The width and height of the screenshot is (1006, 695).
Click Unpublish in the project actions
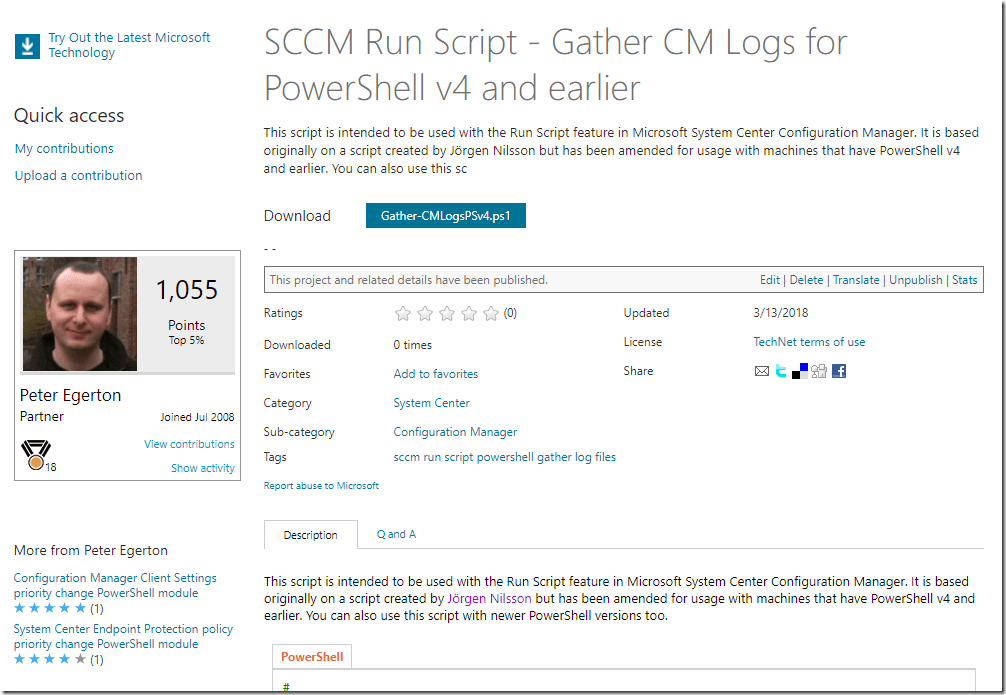[916, 280]
